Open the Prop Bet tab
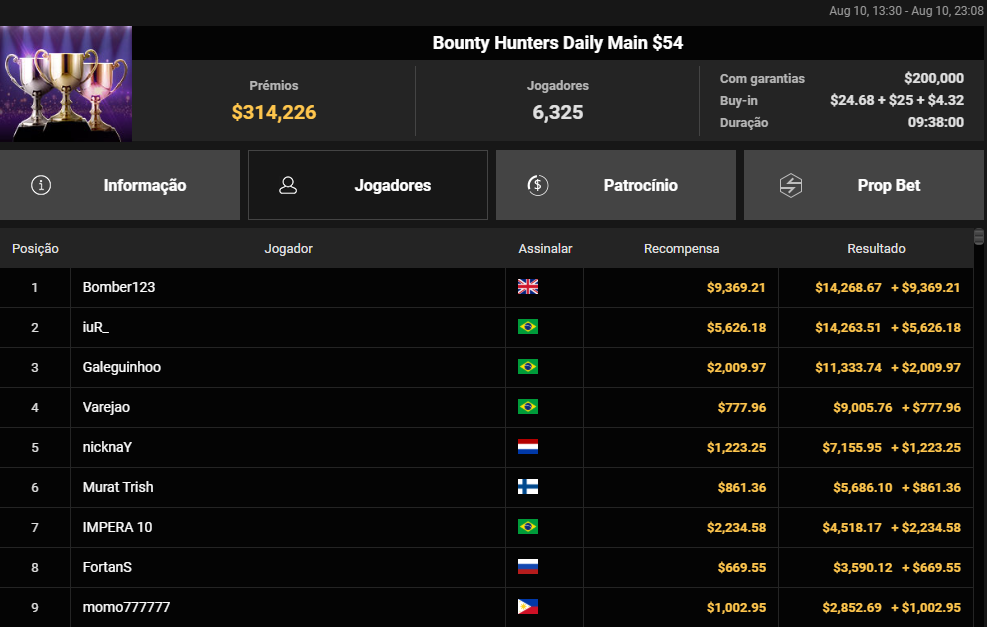This screenshot has height=627, width=987. pyautogui.click(x=864, y=185)
